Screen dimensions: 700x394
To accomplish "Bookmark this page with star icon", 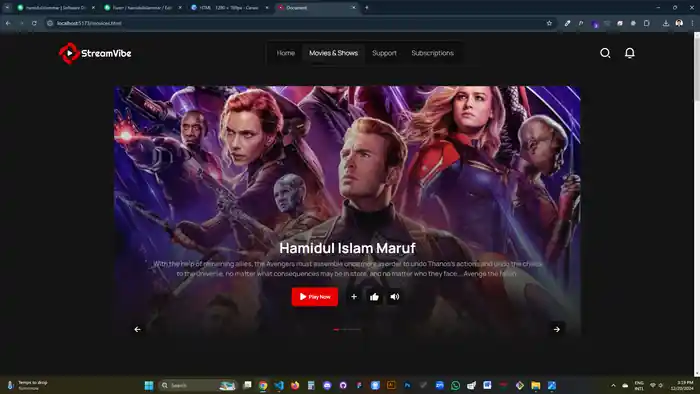I will coord(549,23).
